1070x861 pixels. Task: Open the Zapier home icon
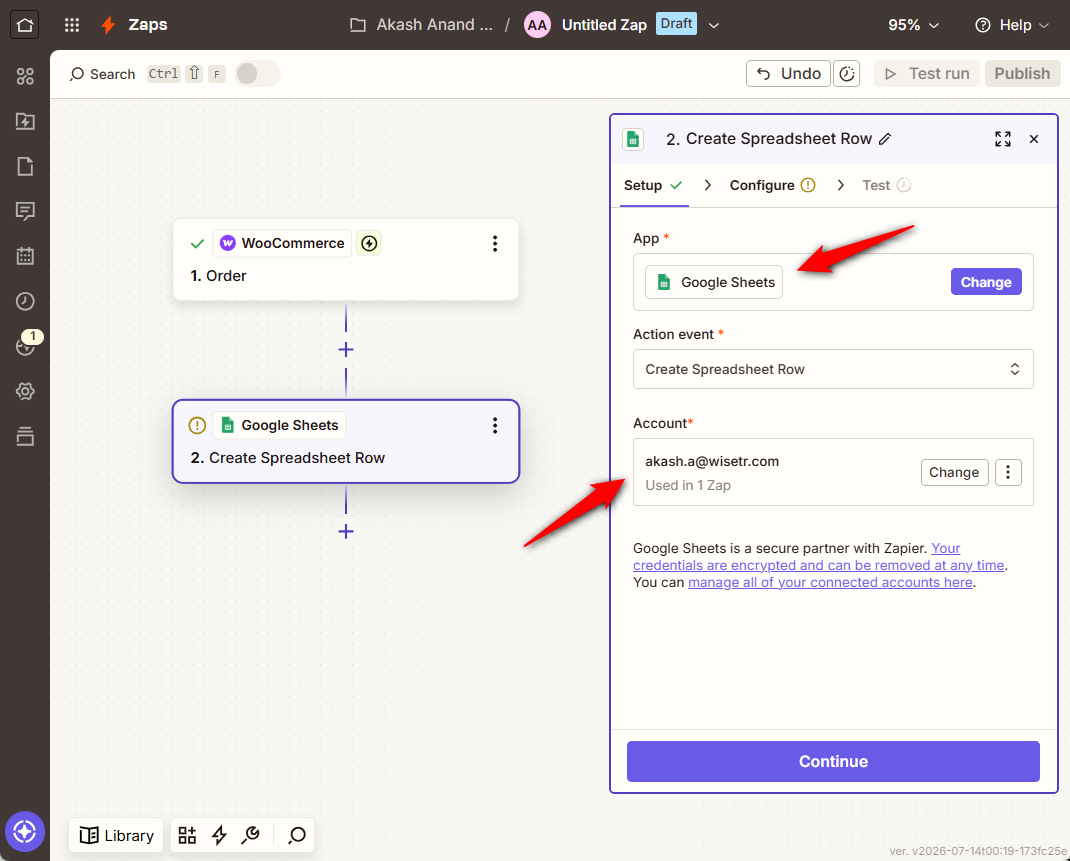tap(25, 25)
